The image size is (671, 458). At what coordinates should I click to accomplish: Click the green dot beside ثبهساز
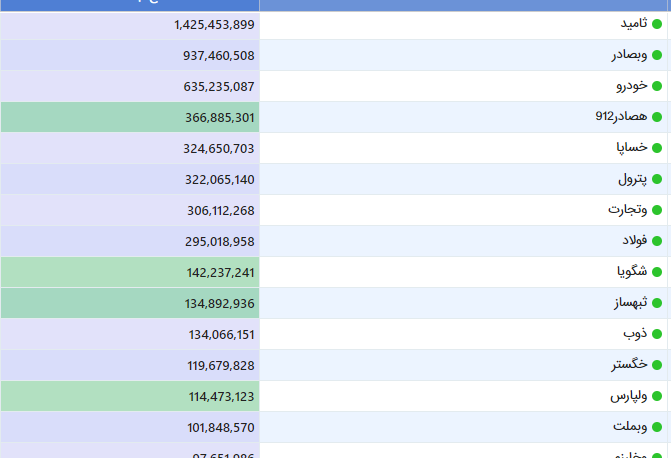(657, 303)
